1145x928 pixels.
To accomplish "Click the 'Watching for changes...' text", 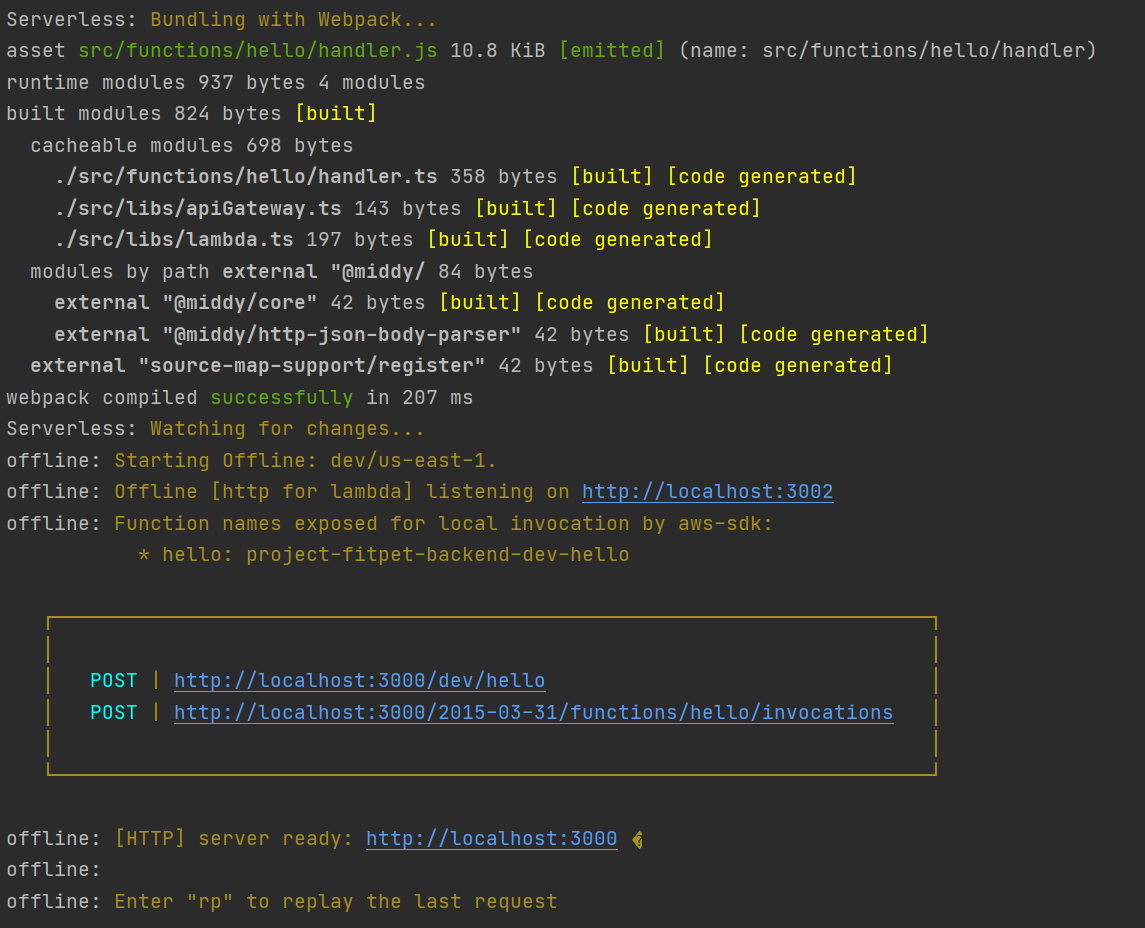I will pos(288,429).
